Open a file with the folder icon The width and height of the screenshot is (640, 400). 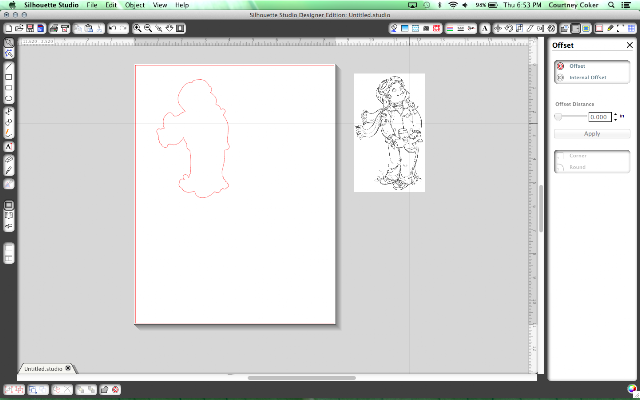(x=19, y=28)
